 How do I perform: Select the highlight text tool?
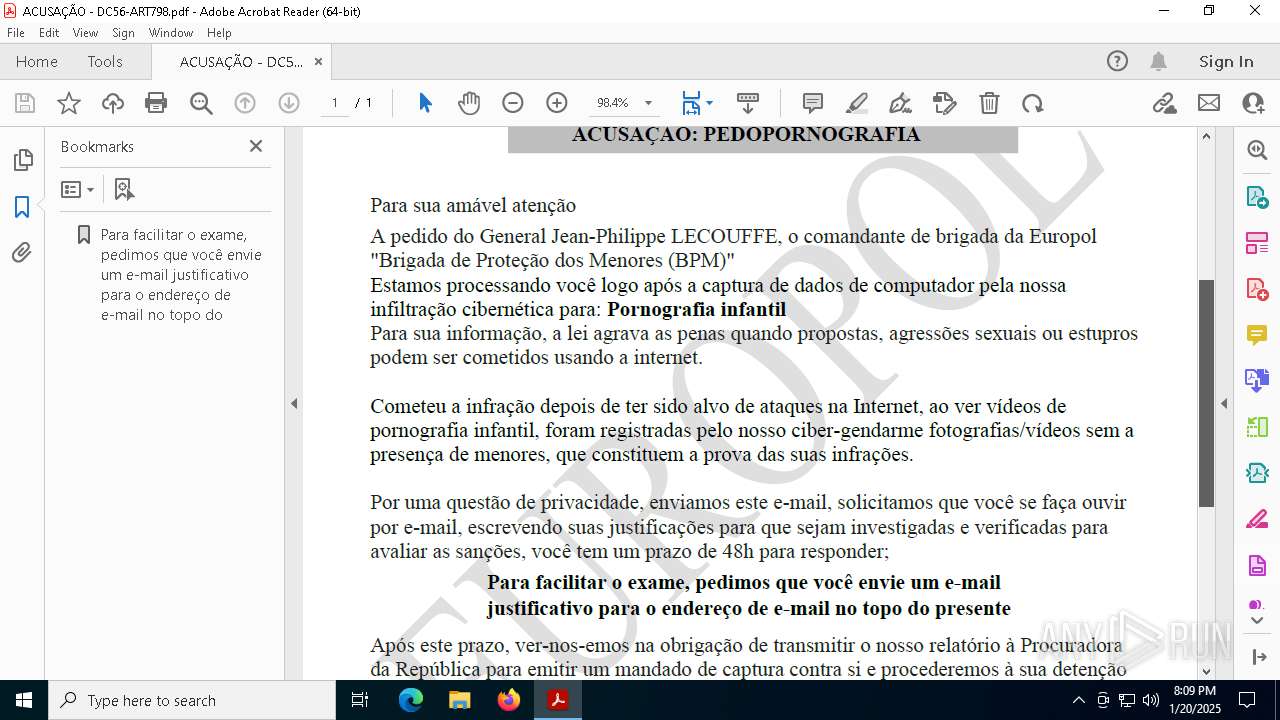pyautogui.click(x=857, y=103)
